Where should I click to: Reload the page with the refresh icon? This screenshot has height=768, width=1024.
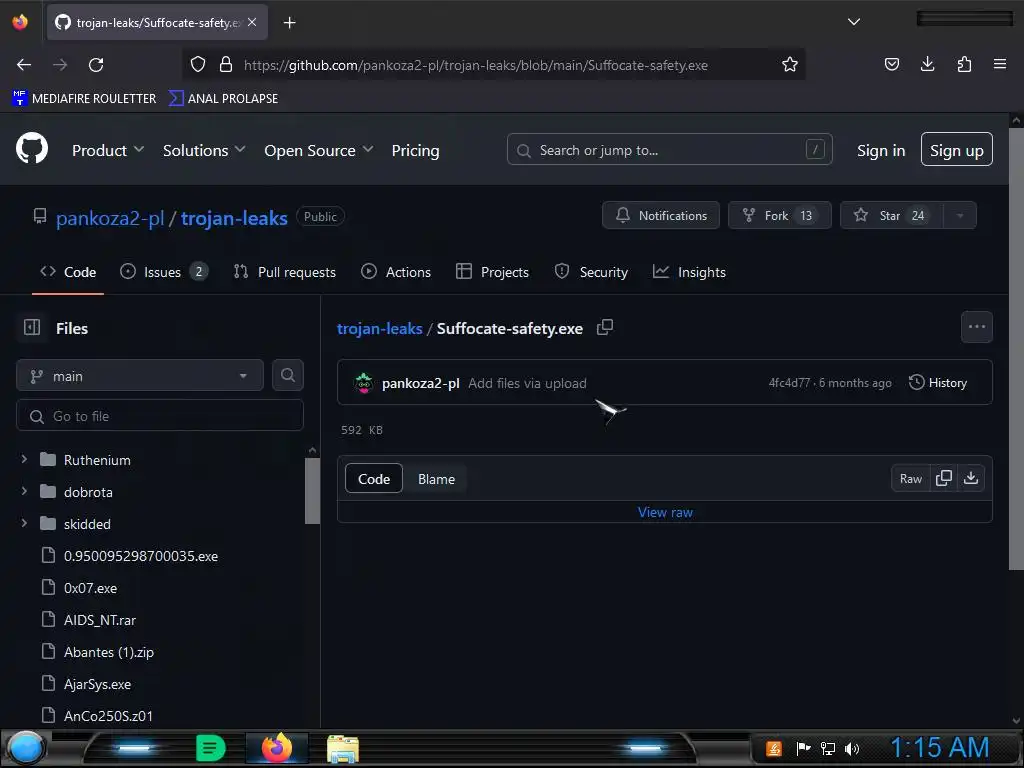(96, 65)
